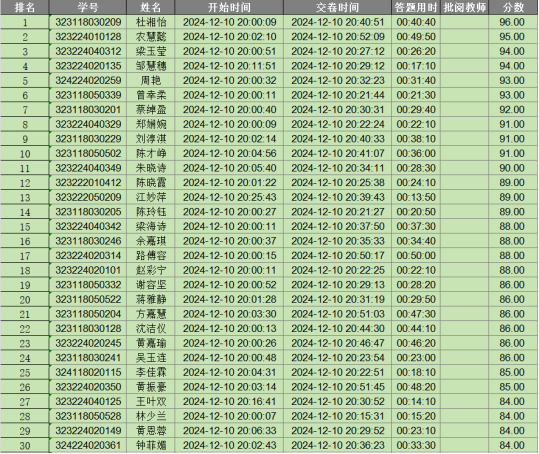The height and width of the screenshot is (454, 539).
Task: Click the name cell 林少兰
Action: (x=151, y=416)
